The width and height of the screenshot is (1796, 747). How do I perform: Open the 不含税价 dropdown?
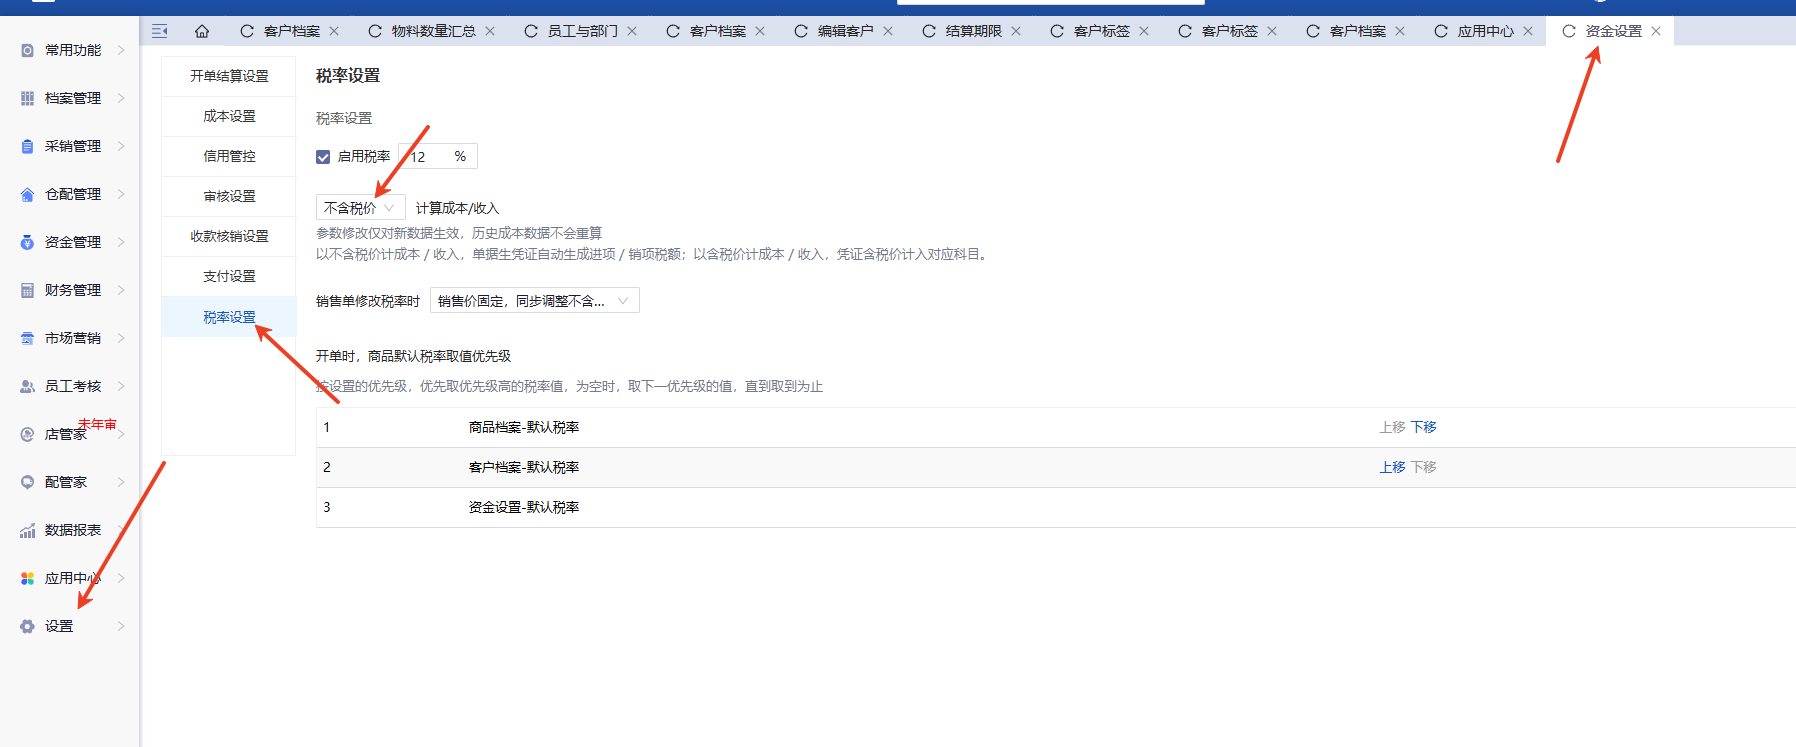pos(360,208)
